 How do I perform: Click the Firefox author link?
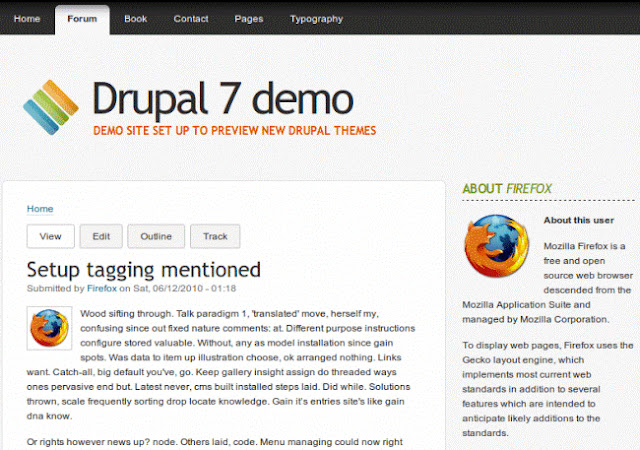coord(102,288)
